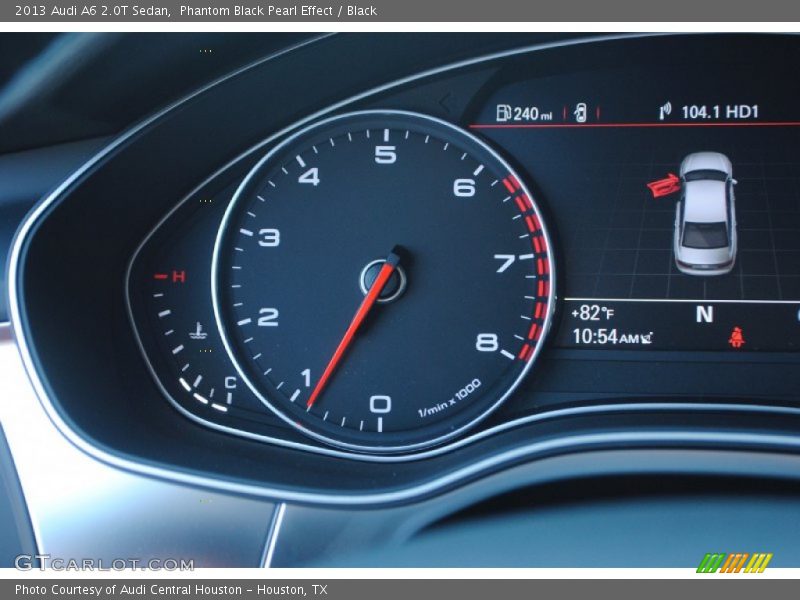This screenshot has width=800, height=600.
Task: Click the silver car overhead image
Action: pos(705,212)
